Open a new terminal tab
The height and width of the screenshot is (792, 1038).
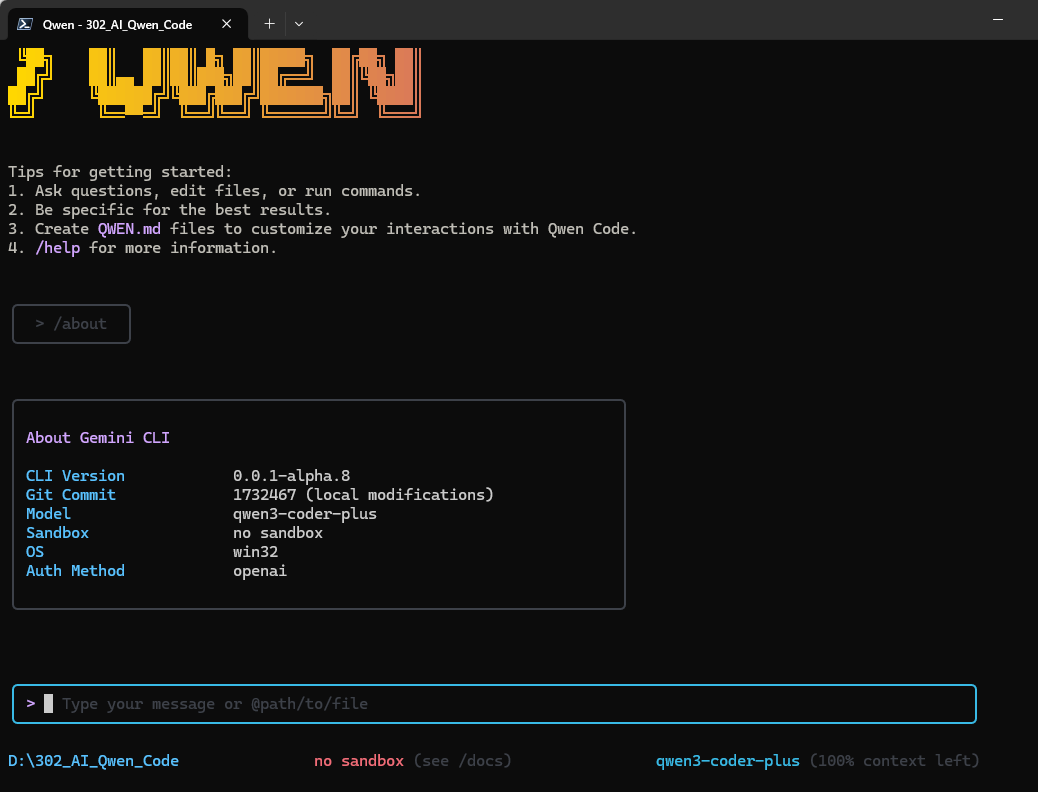269,24
